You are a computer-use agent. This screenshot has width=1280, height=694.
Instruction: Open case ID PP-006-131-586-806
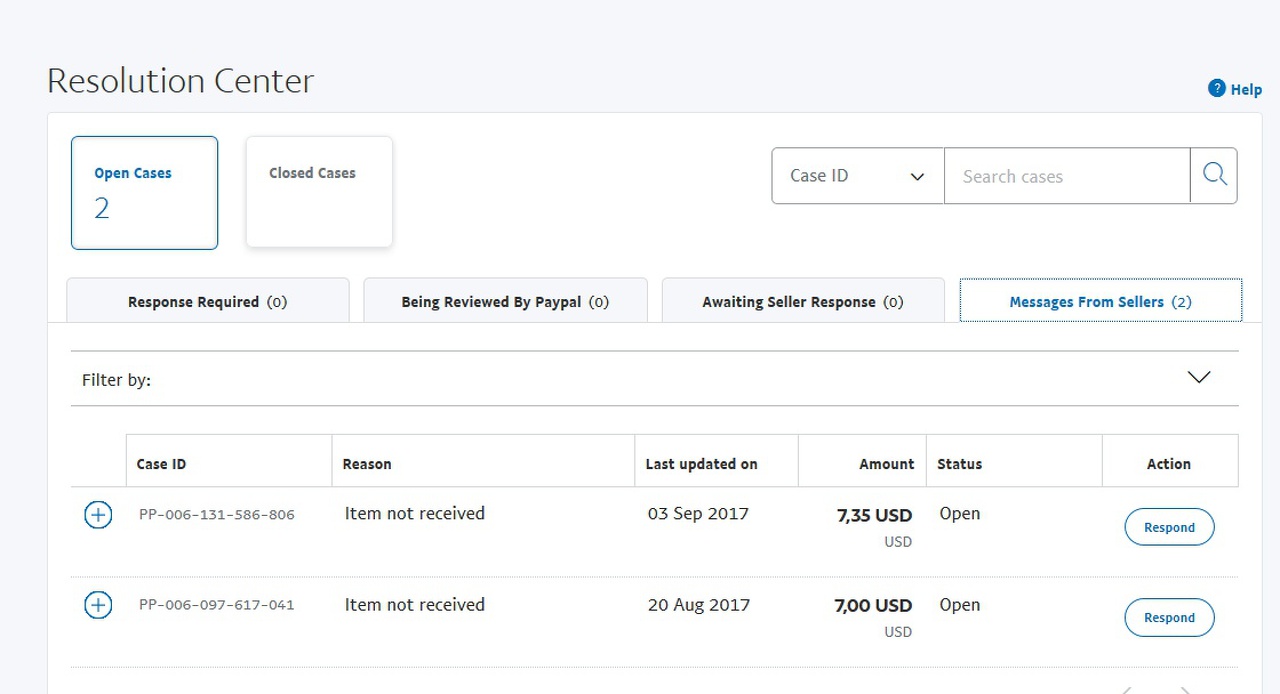(x=217, y=515)
